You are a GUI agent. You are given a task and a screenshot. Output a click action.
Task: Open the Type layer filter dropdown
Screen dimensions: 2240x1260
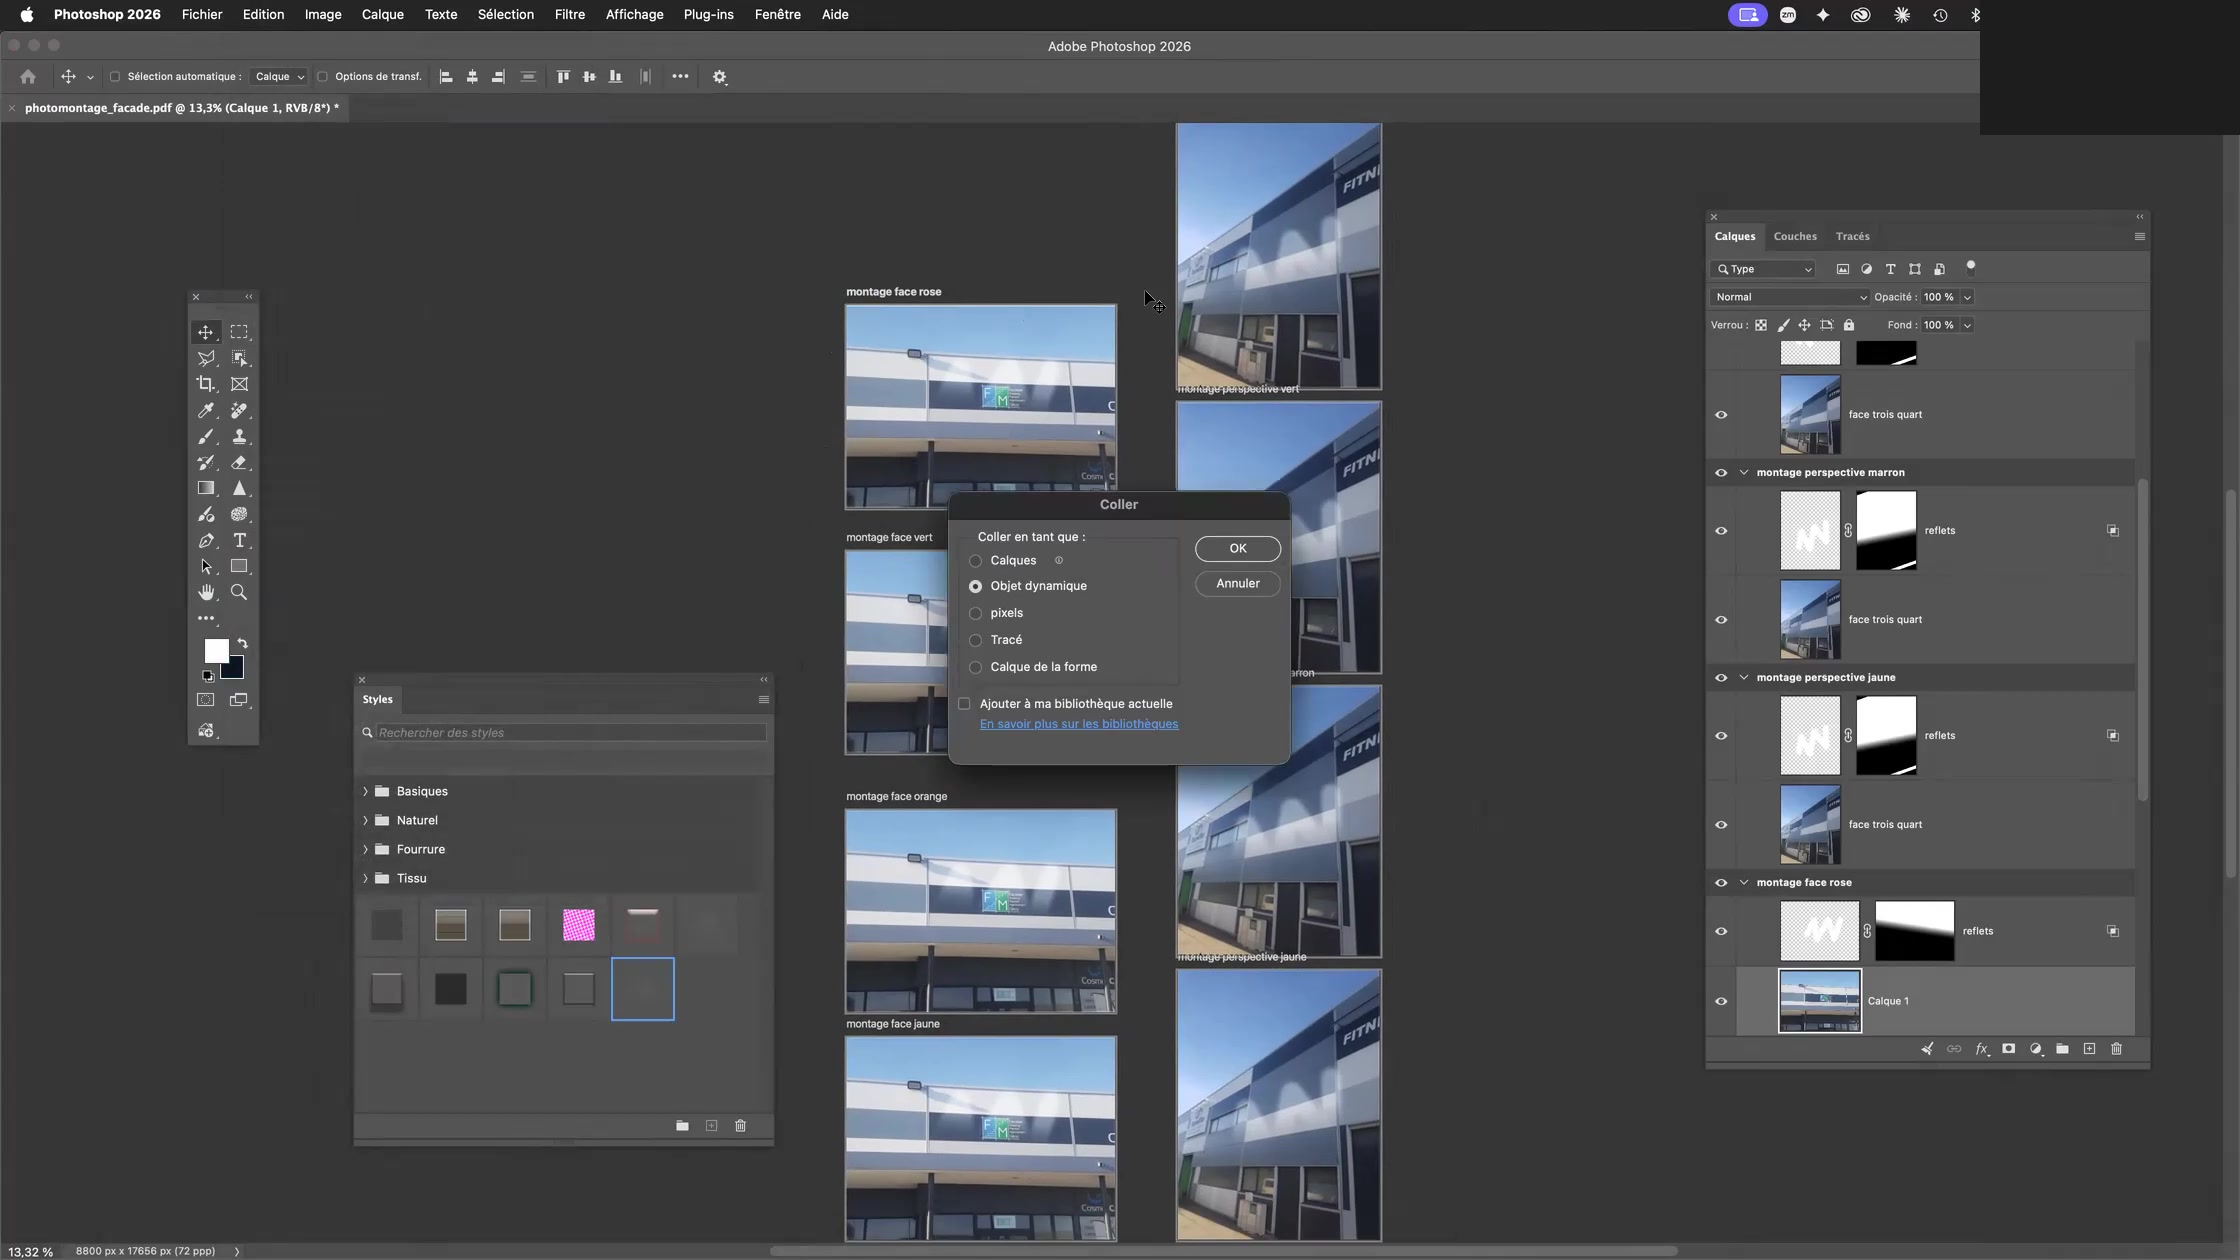pos(1763,269)
